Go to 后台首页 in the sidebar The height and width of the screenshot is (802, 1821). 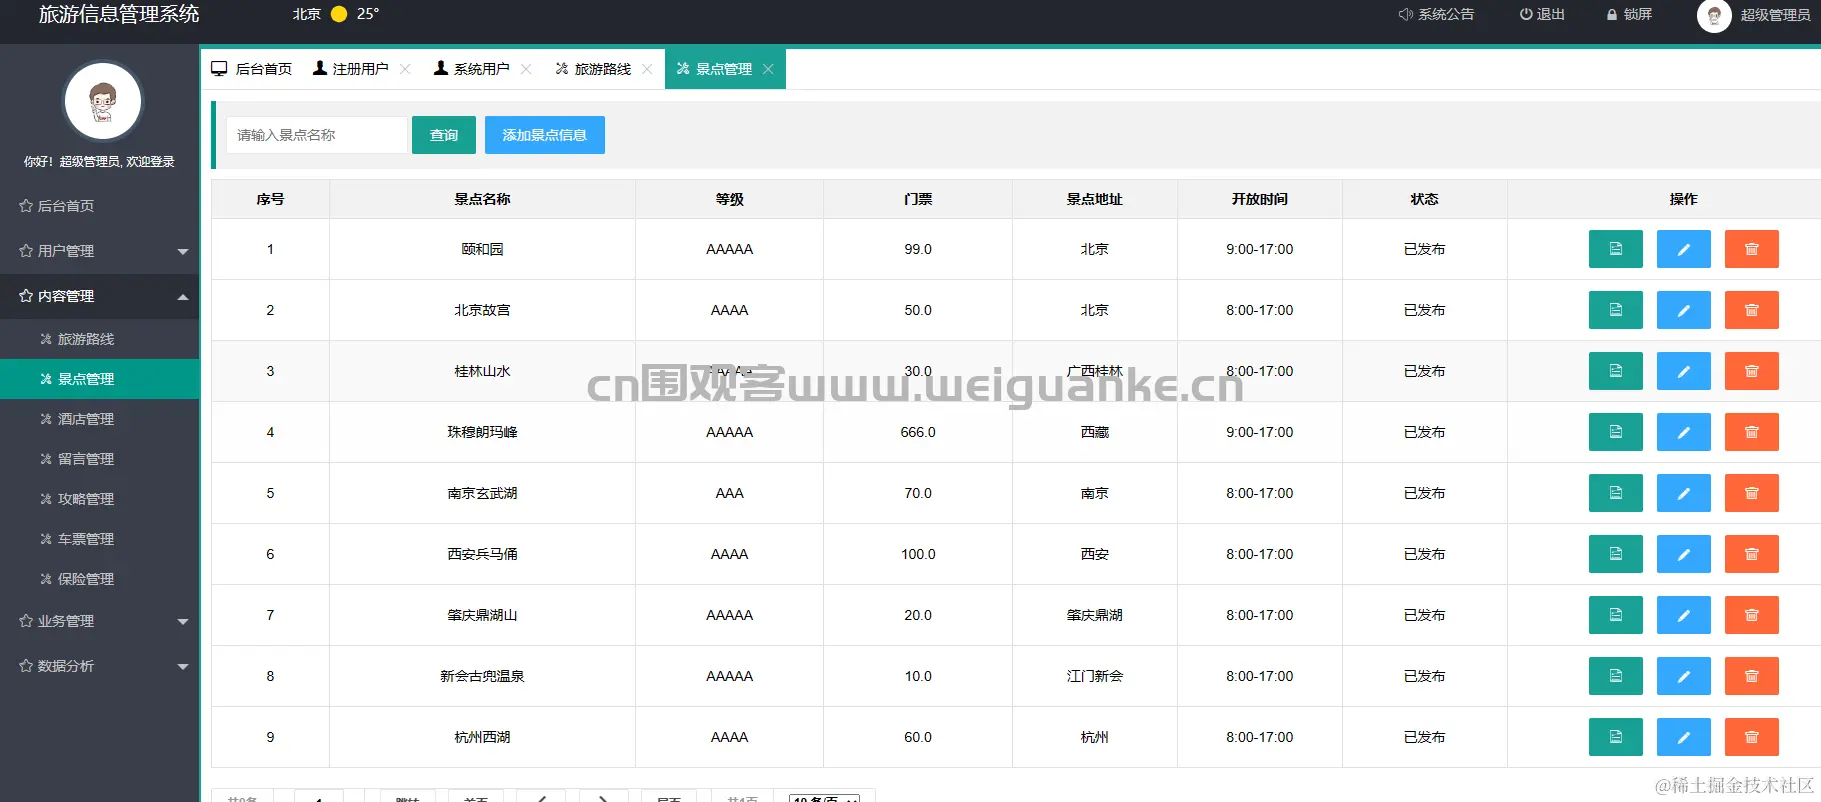click(x=100, y=206)
